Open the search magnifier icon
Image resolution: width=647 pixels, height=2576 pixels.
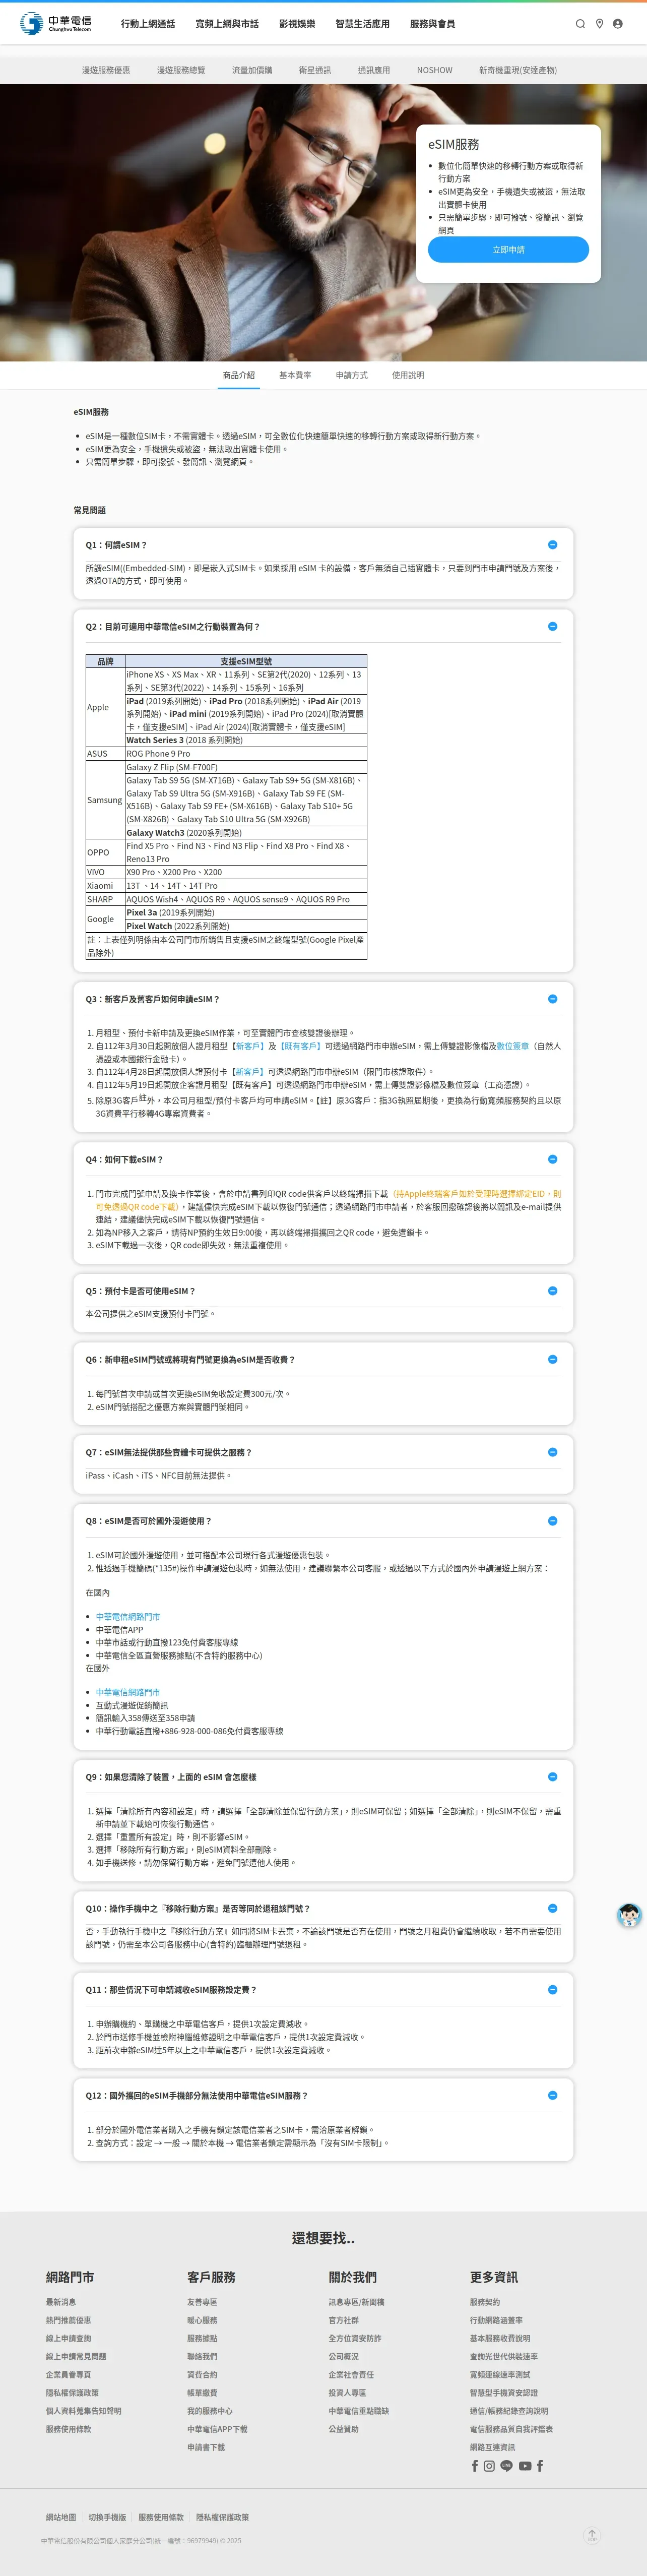pos(580,24)
